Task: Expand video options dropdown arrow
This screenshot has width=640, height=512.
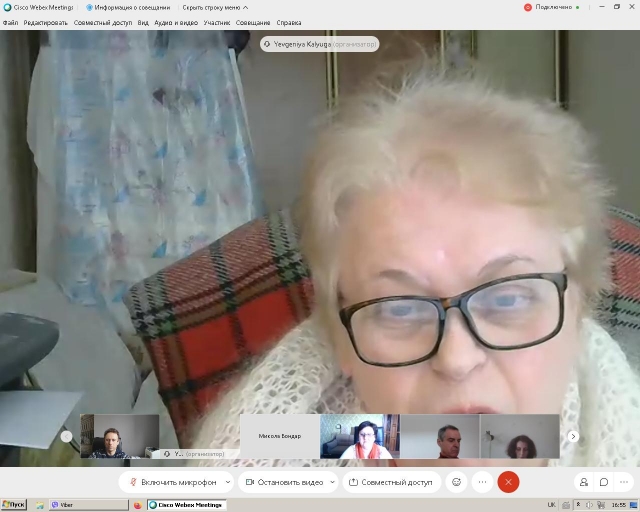Action: coord(332,482)
